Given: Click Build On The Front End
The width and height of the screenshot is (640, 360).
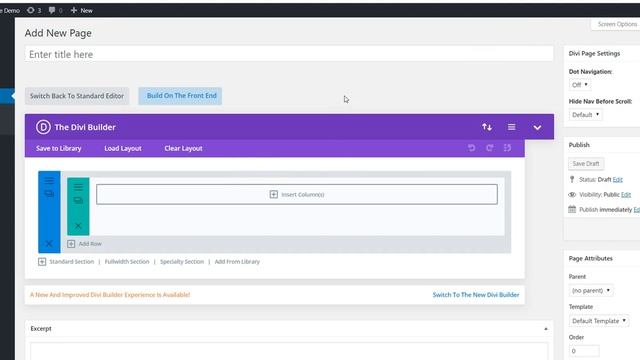Looking at the screenshot, I should 180,96.
